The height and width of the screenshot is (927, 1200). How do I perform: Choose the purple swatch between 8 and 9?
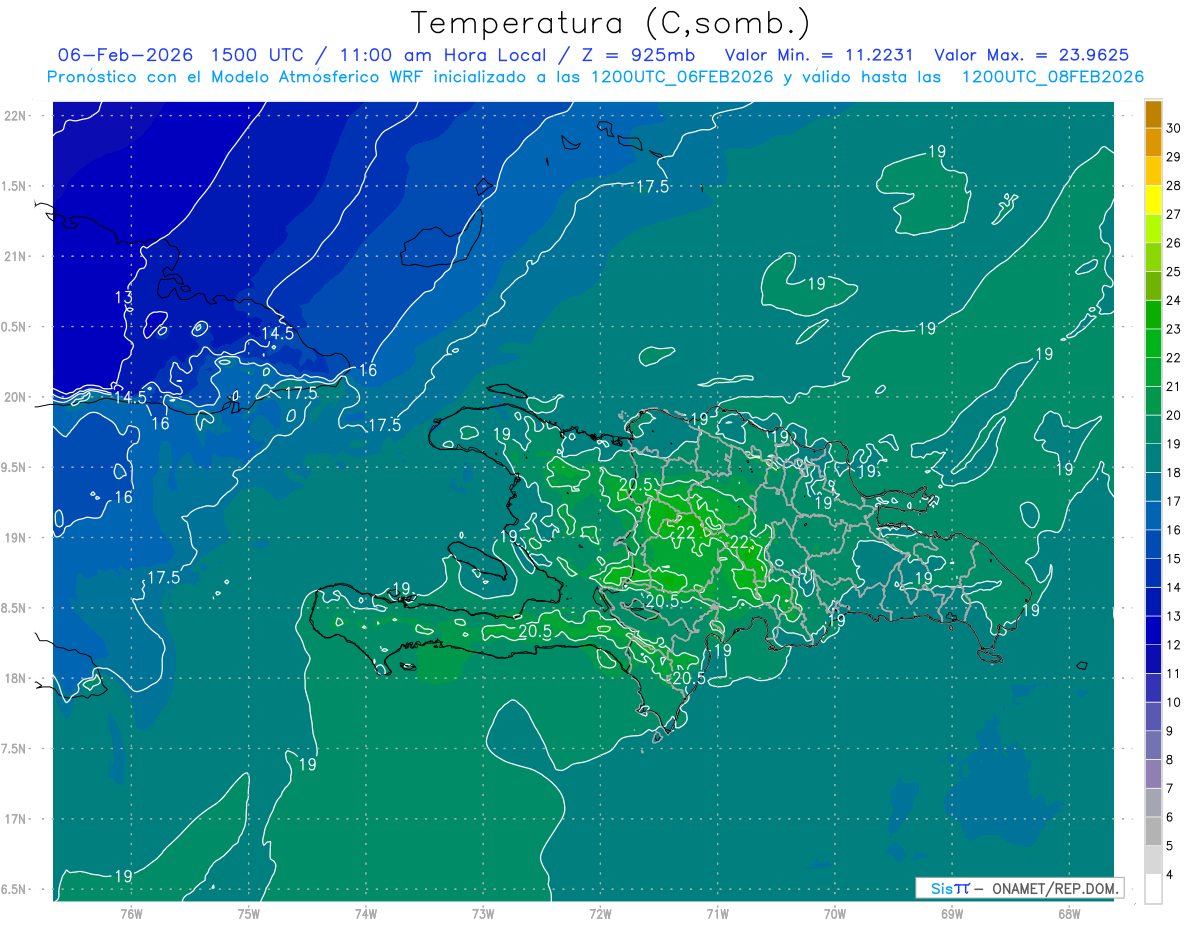click(x=1153, y=746)
